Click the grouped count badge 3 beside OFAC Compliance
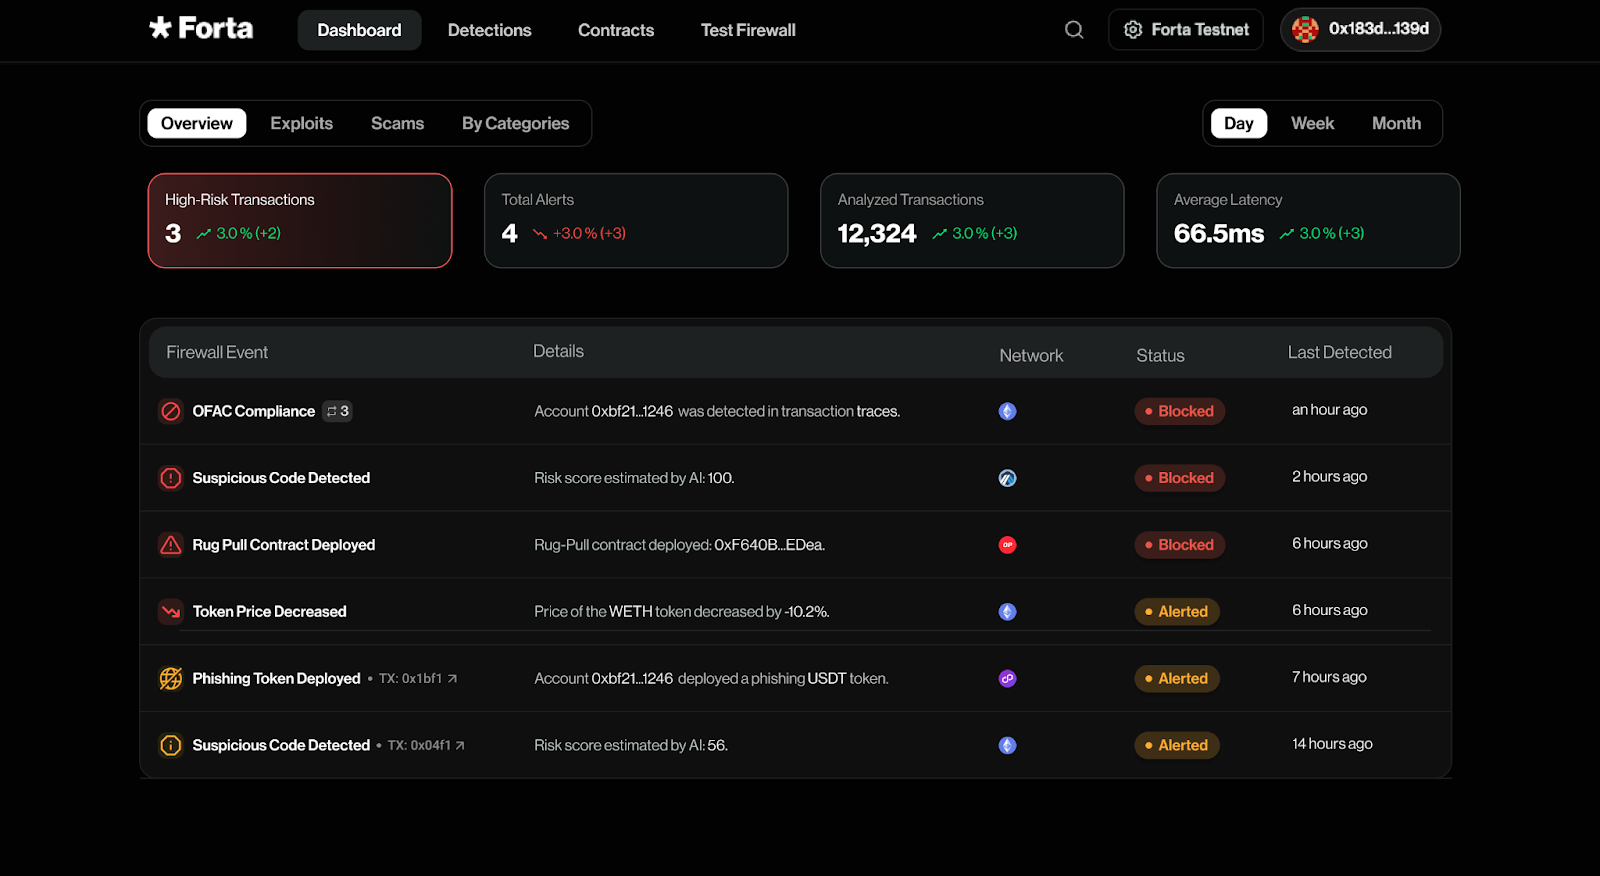The image size is (1600, 876). (337, 411)
